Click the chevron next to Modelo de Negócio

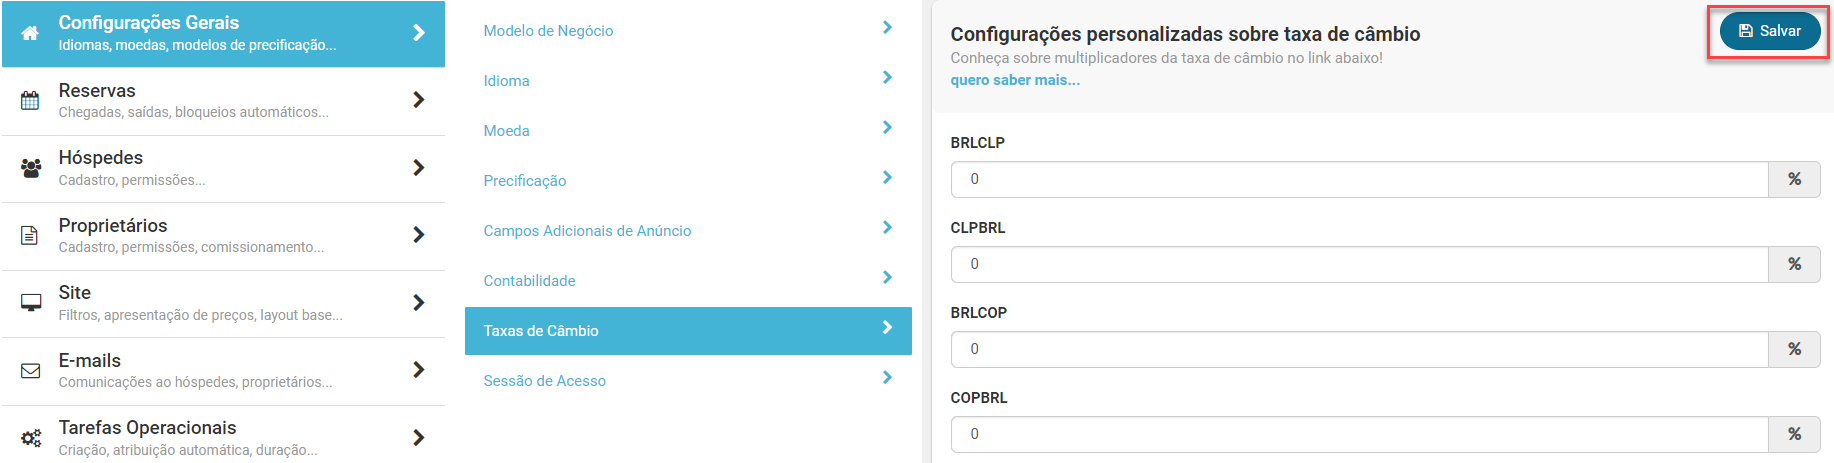tap(887, 28)
